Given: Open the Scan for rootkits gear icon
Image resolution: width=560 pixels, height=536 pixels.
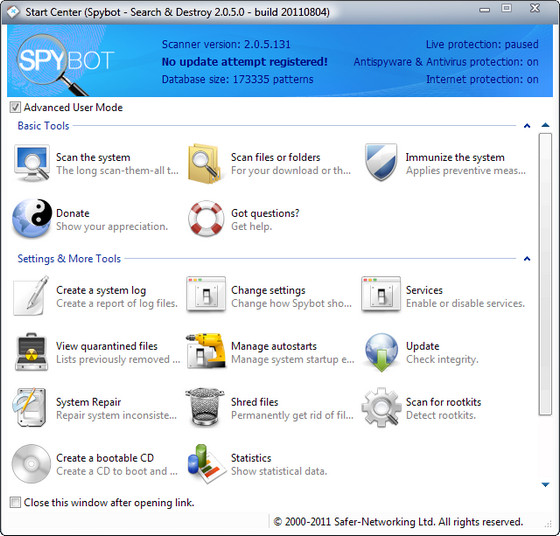Looking at the screenshot, I should click(381, 407).
